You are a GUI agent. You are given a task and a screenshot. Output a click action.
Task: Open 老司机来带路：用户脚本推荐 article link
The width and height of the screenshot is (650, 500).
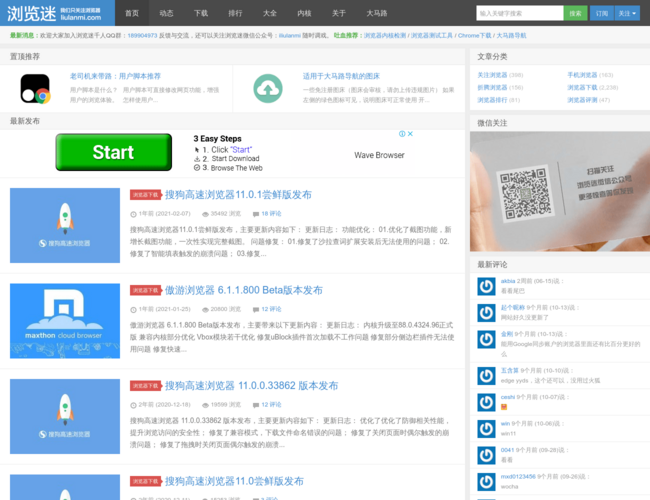pos(115,76)
